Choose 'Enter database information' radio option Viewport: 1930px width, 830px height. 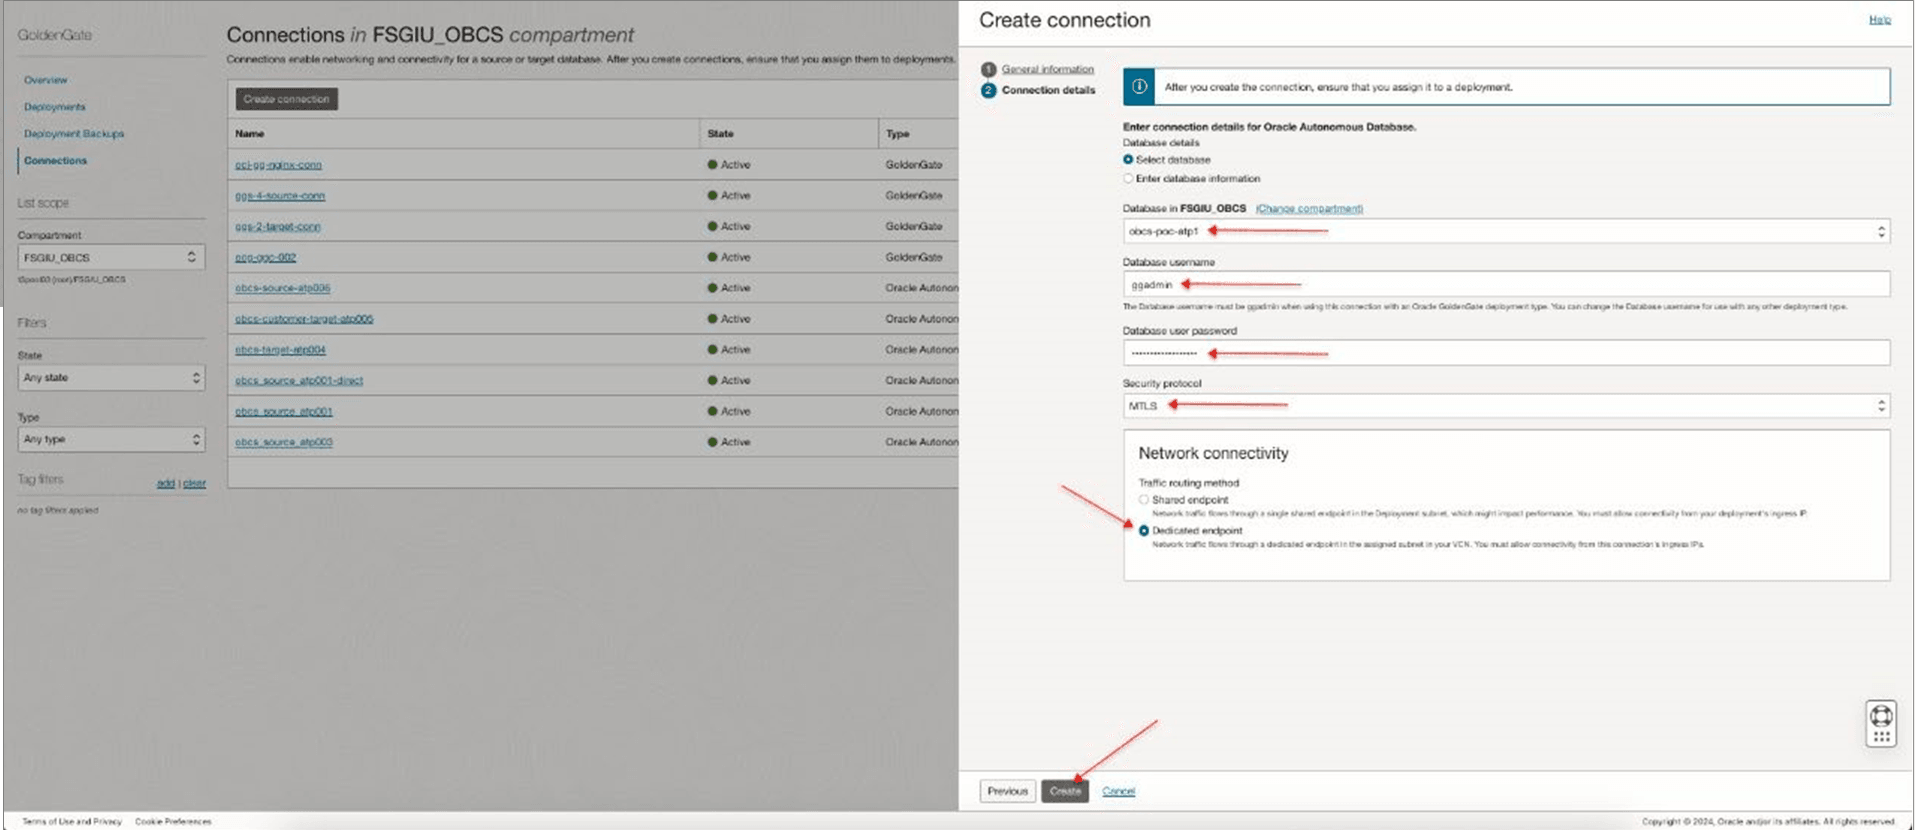1128,179
